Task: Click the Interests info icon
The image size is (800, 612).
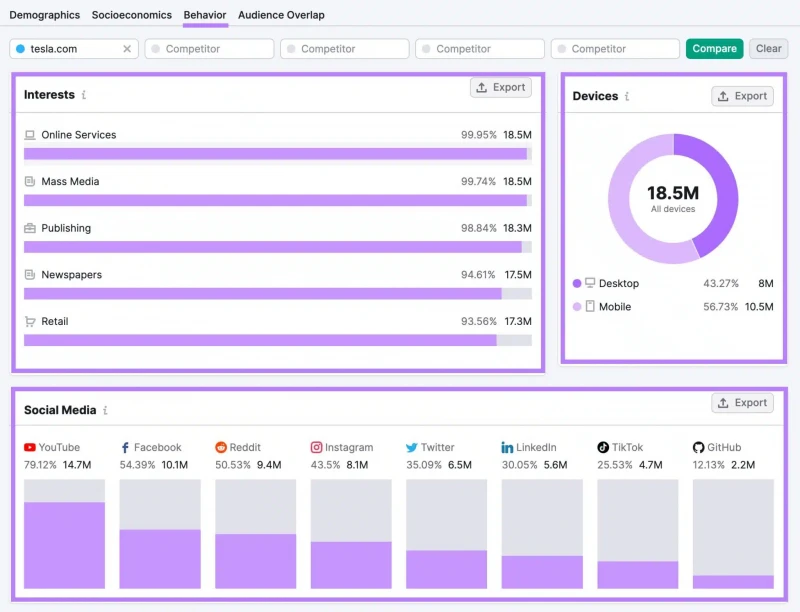Action: pyautogui.click(x=84, y=95)
